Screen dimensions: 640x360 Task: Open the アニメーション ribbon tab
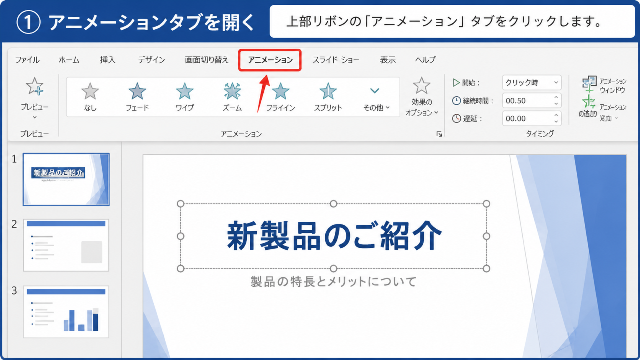(270, 60)
